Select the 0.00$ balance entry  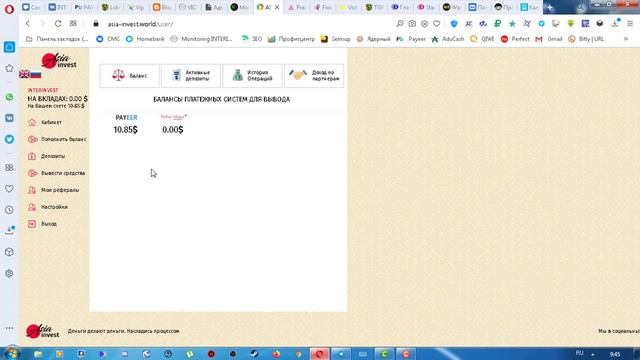173,124
